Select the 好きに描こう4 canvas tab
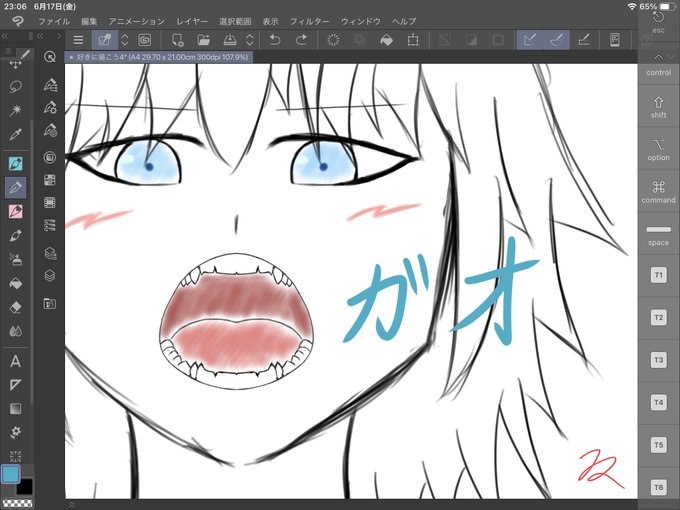Viewport: 680px width, 510px height. pyautogui.click(x=159, y=57)
